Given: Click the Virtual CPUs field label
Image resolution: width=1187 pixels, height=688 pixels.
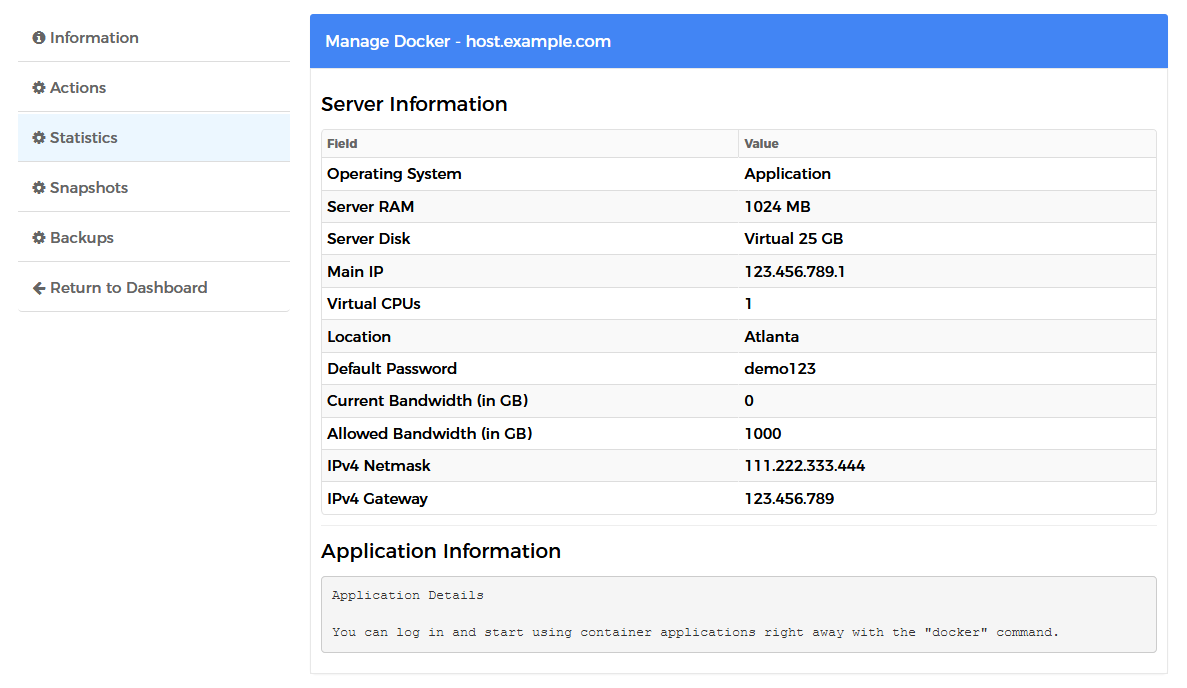Looking at the screenshot, I should click(x=373, y=304).
